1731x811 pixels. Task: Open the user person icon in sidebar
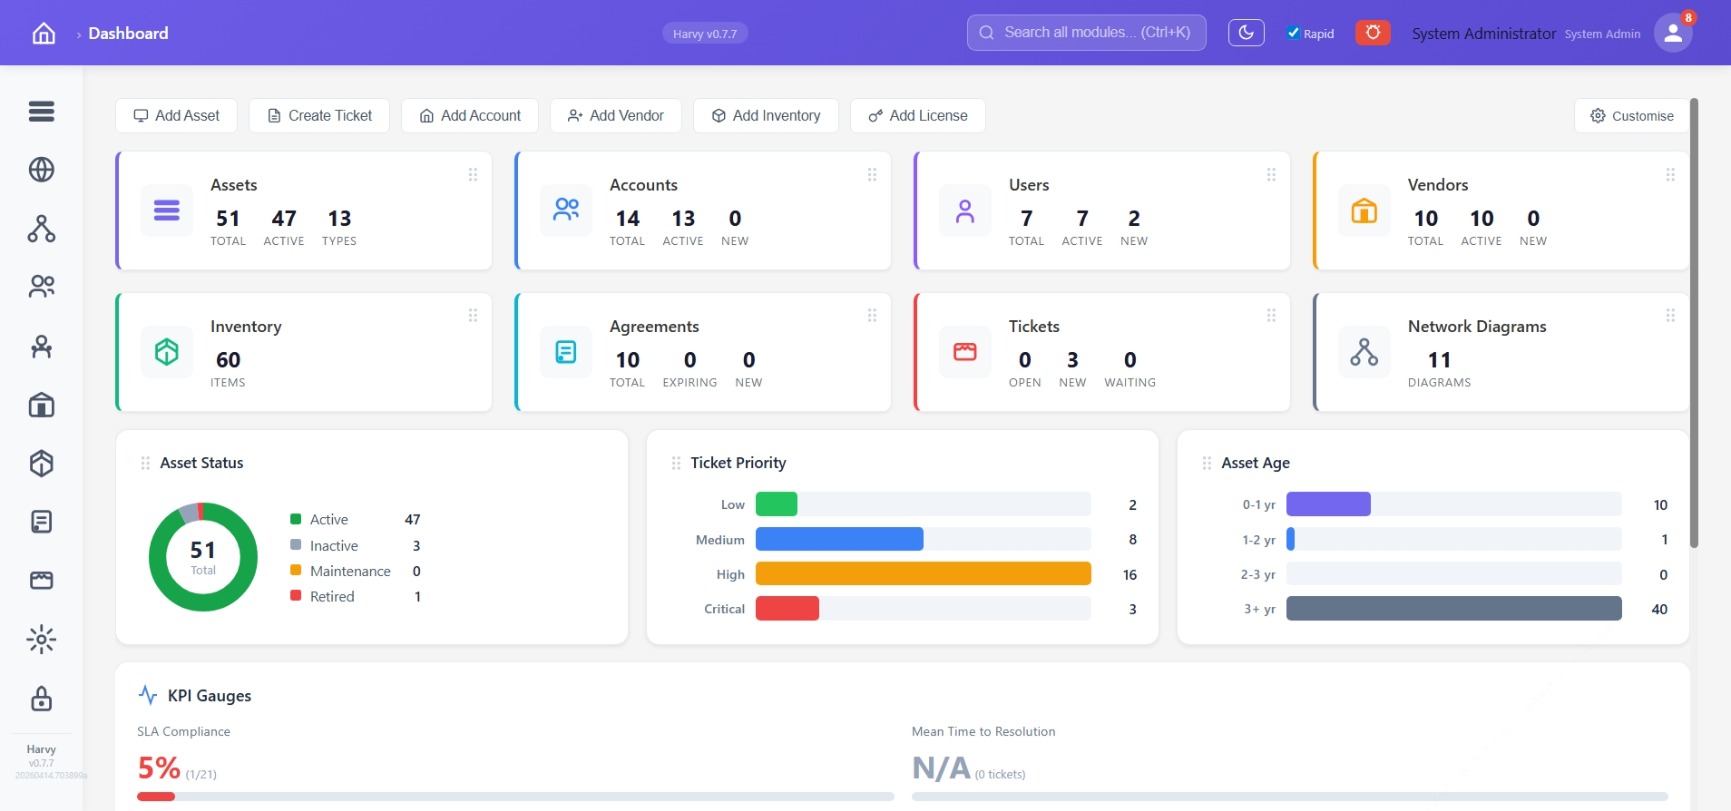click(41, 346)
